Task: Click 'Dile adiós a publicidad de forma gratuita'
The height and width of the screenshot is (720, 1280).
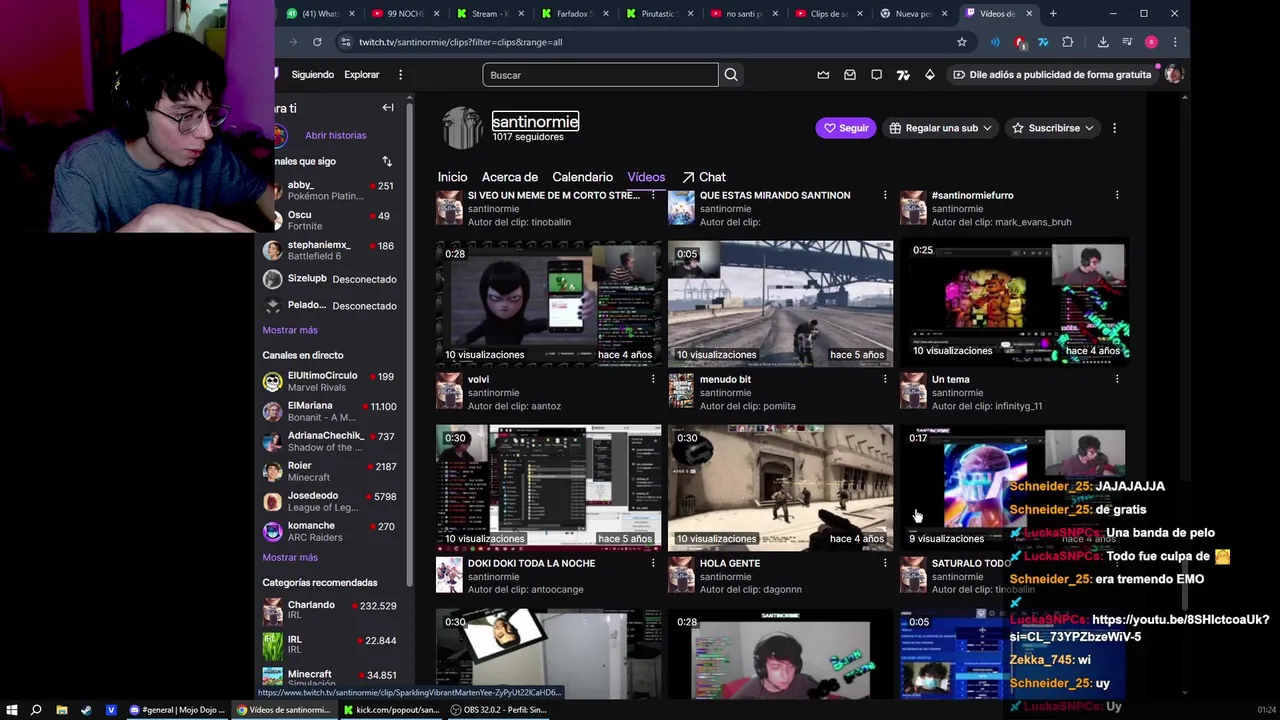Action: [1051, 75]
